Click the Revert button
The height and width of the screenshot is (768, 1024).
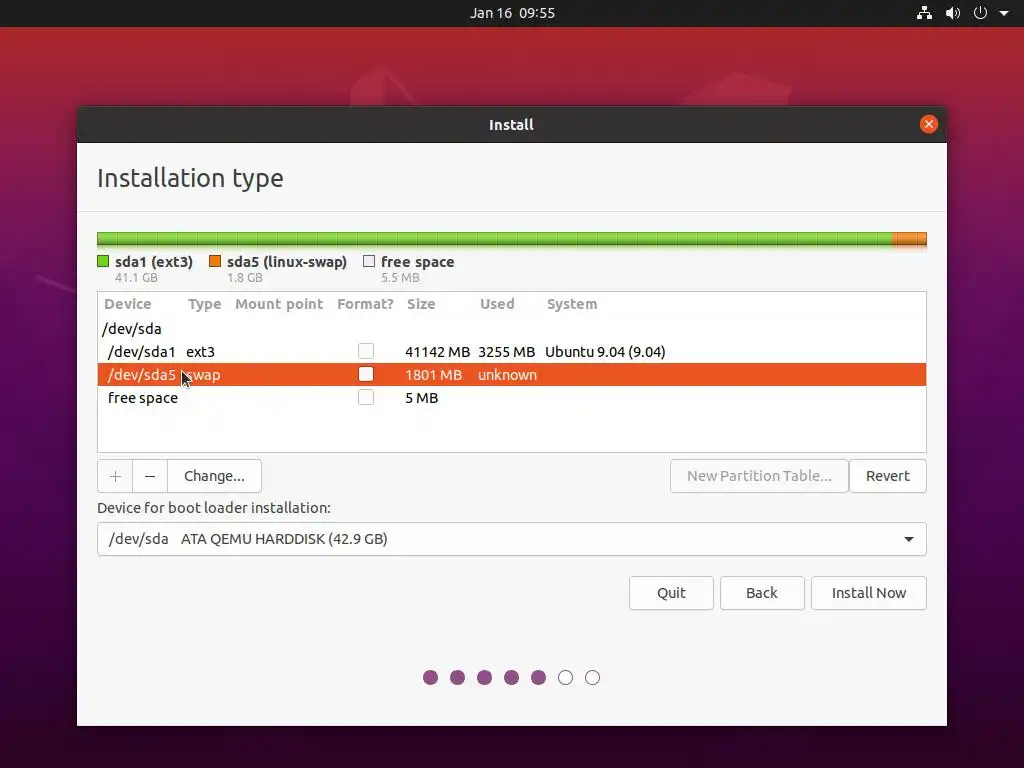(x=888, y=476)
